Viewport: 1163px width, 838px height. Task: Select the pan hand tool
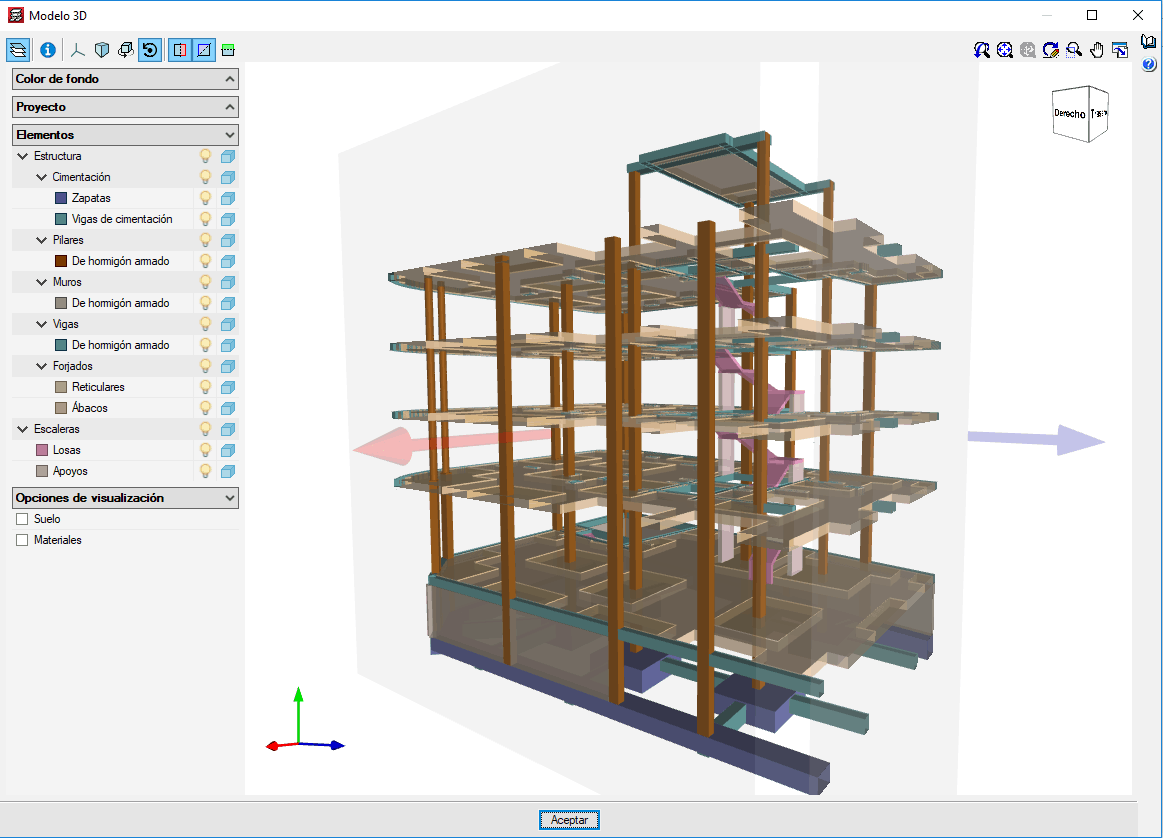pyautogui.click(x=1096, y=50)
